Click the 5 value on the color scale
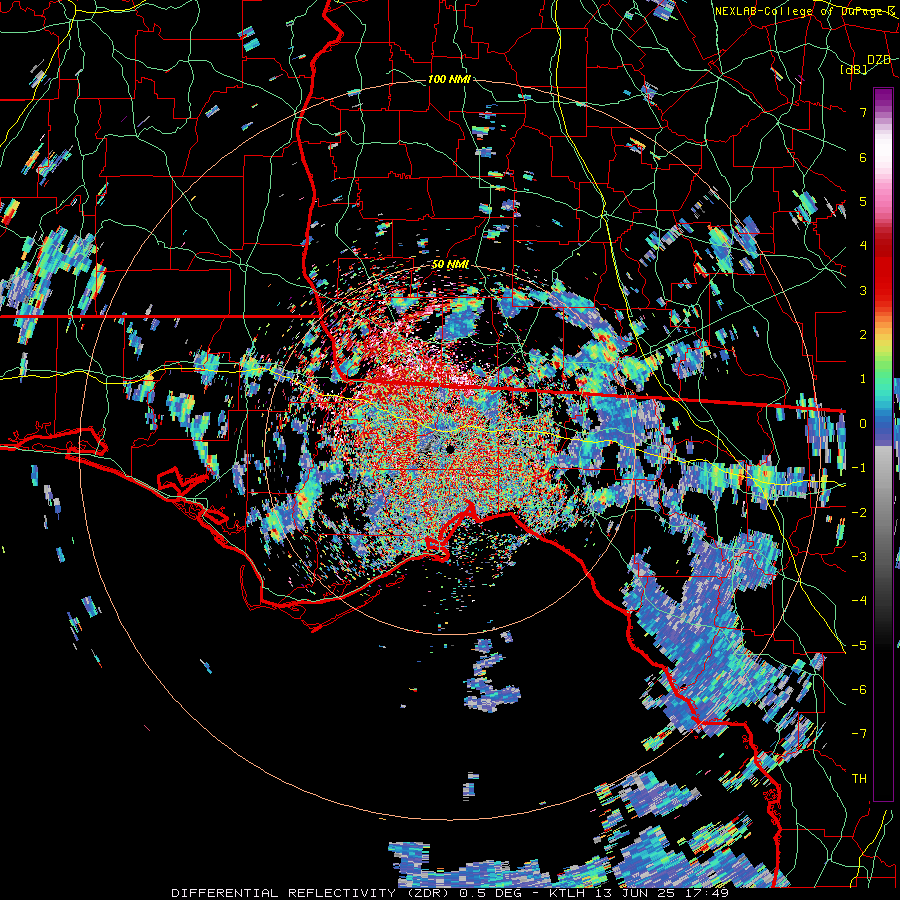900x900 pixels. (863, 201)
